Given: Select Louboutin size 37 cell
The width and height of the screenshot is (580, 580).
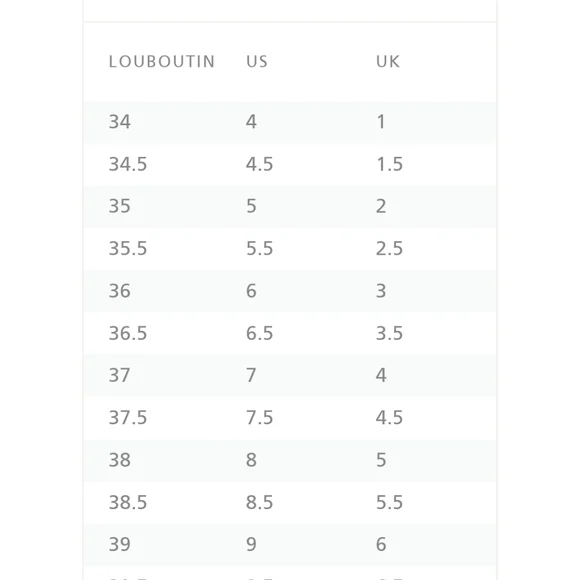Looking at the screenshot, I should [x=119, y=375].
